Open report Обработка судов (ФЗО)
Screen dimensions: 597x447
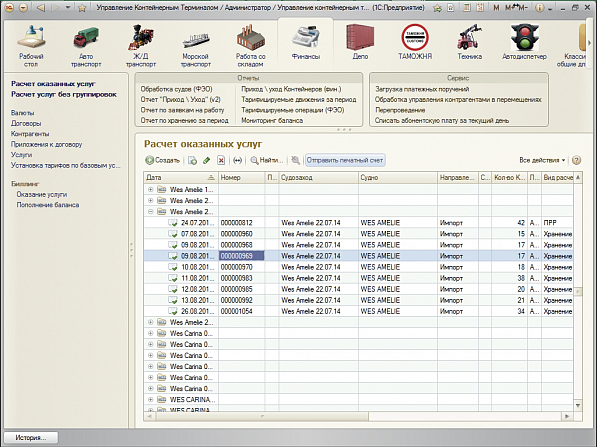pyautogui.click(x=176, y=89)
